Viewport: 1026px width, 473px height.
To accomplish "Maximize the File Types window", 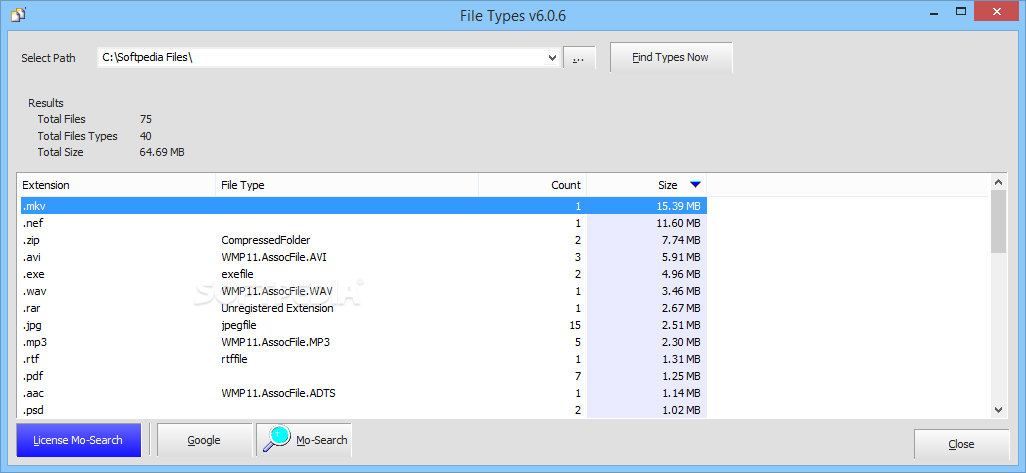I will [961, 10].
